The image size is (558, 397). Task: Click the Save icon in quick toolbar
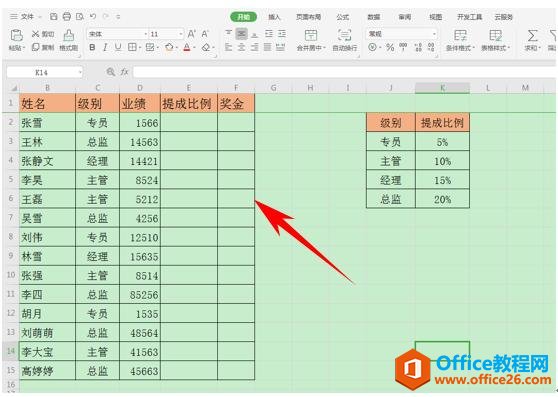point(53,16)
